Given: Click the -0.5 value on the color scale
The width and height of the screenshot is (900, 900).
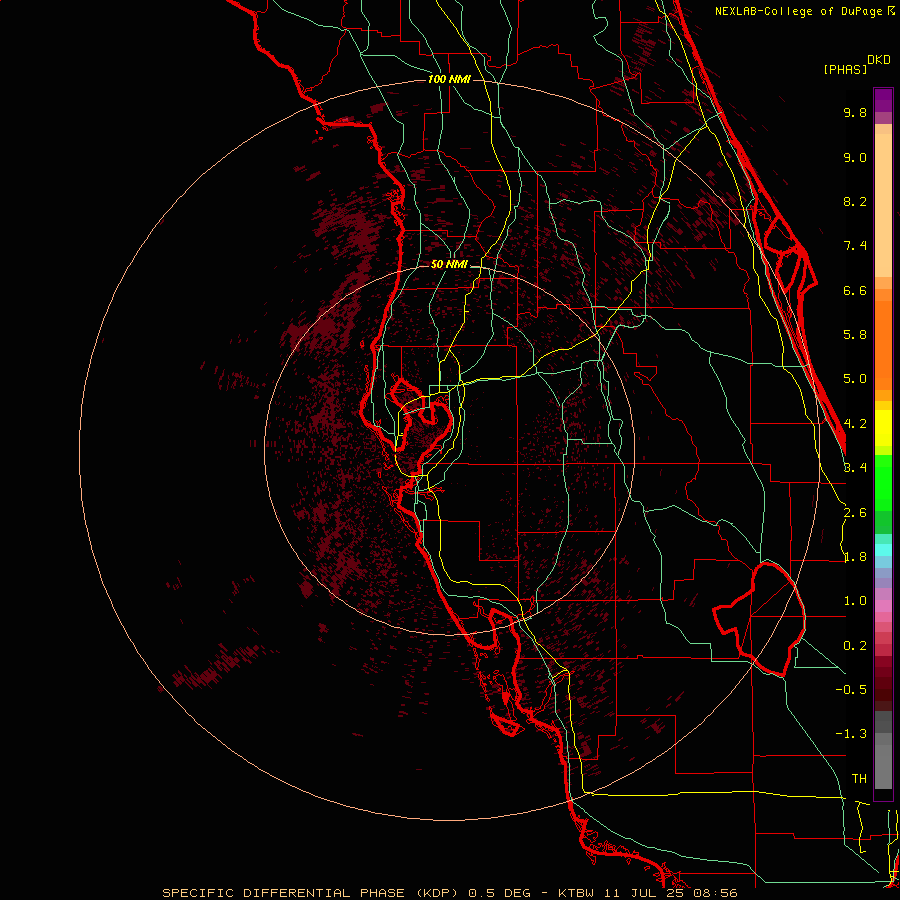Looking at the screenshot, I should pyautogui.click(x=851, y=689).
